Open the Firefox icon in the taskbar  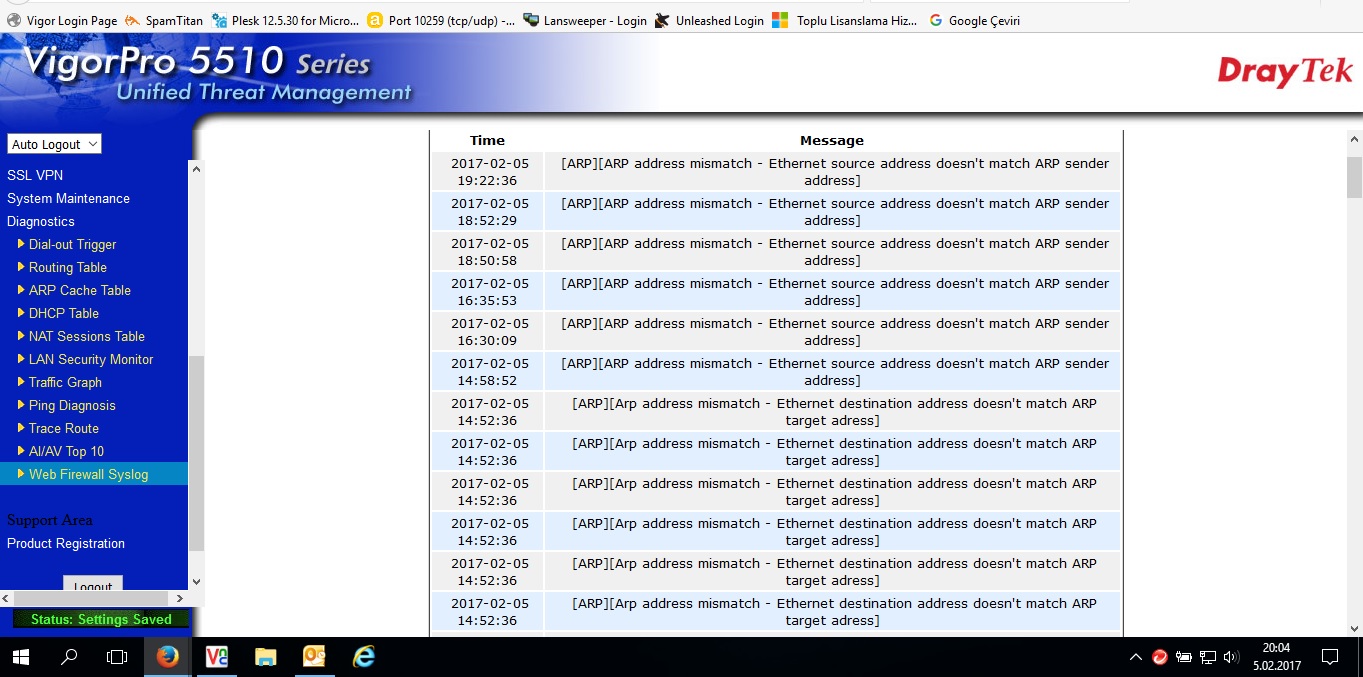(x=167, y=656)
